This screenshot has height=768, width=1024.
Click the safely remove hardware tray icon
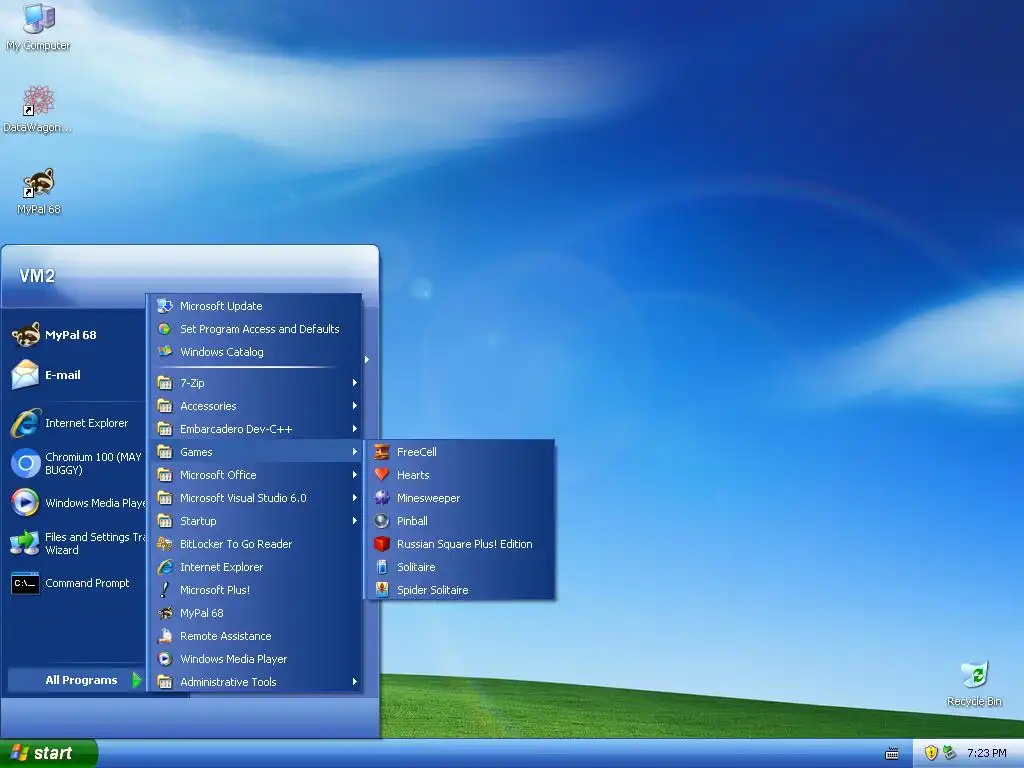pos(950,753)
